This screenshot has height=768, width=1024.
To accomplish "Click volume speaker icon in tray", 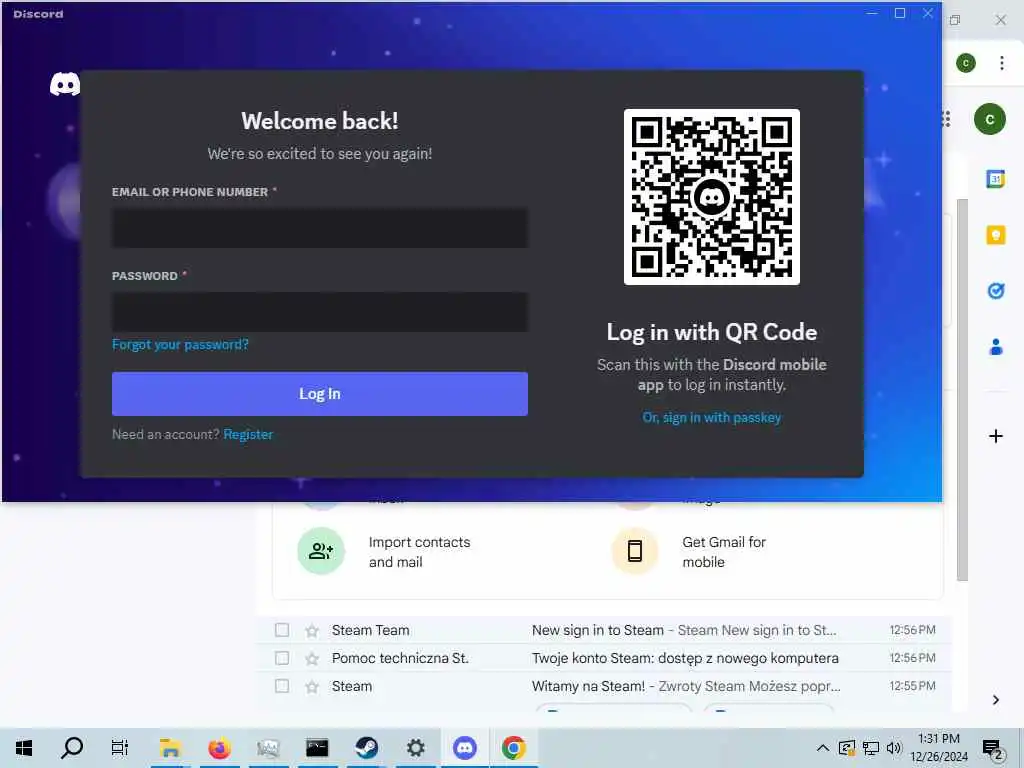I will [x=893, y=748].
